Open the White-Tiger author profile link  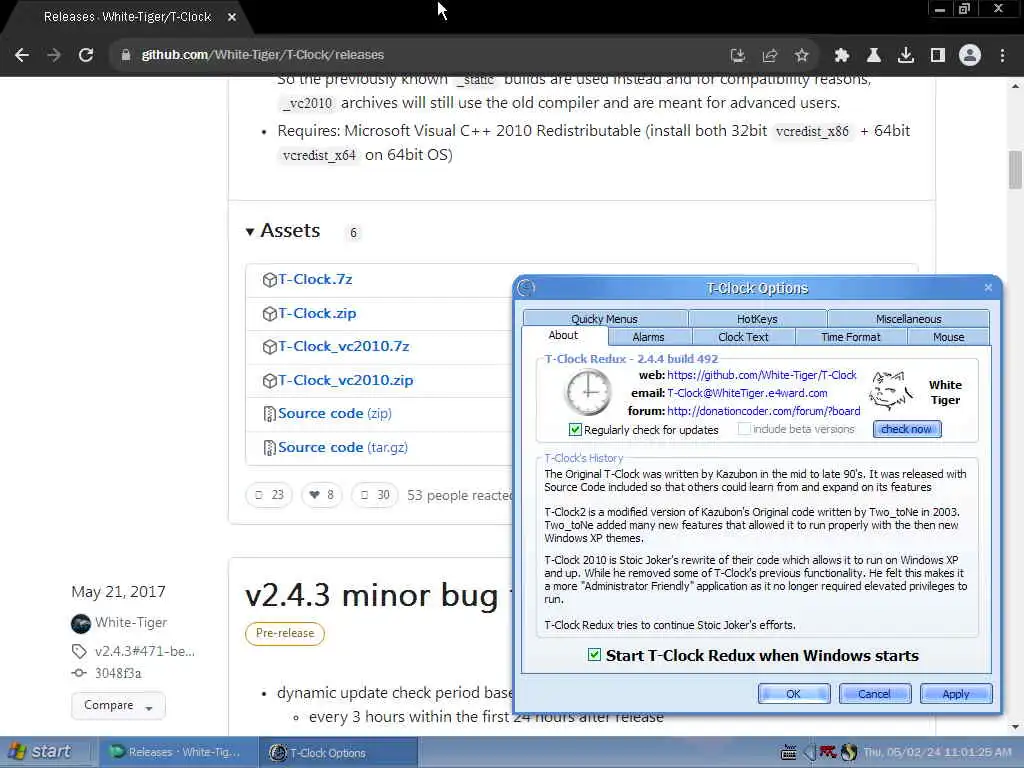(131, 622)
